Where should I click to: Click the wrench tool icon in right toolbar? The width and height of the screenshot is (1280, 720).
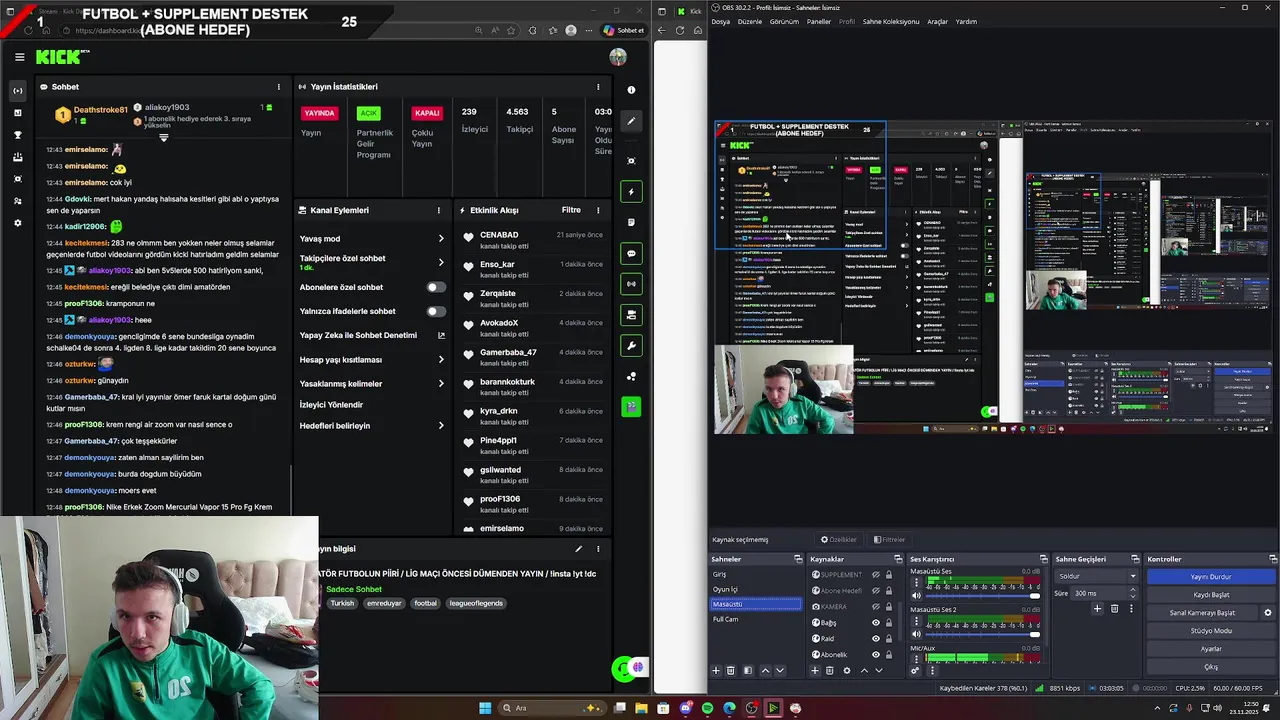pyautogui.click(x=631, y=346)
